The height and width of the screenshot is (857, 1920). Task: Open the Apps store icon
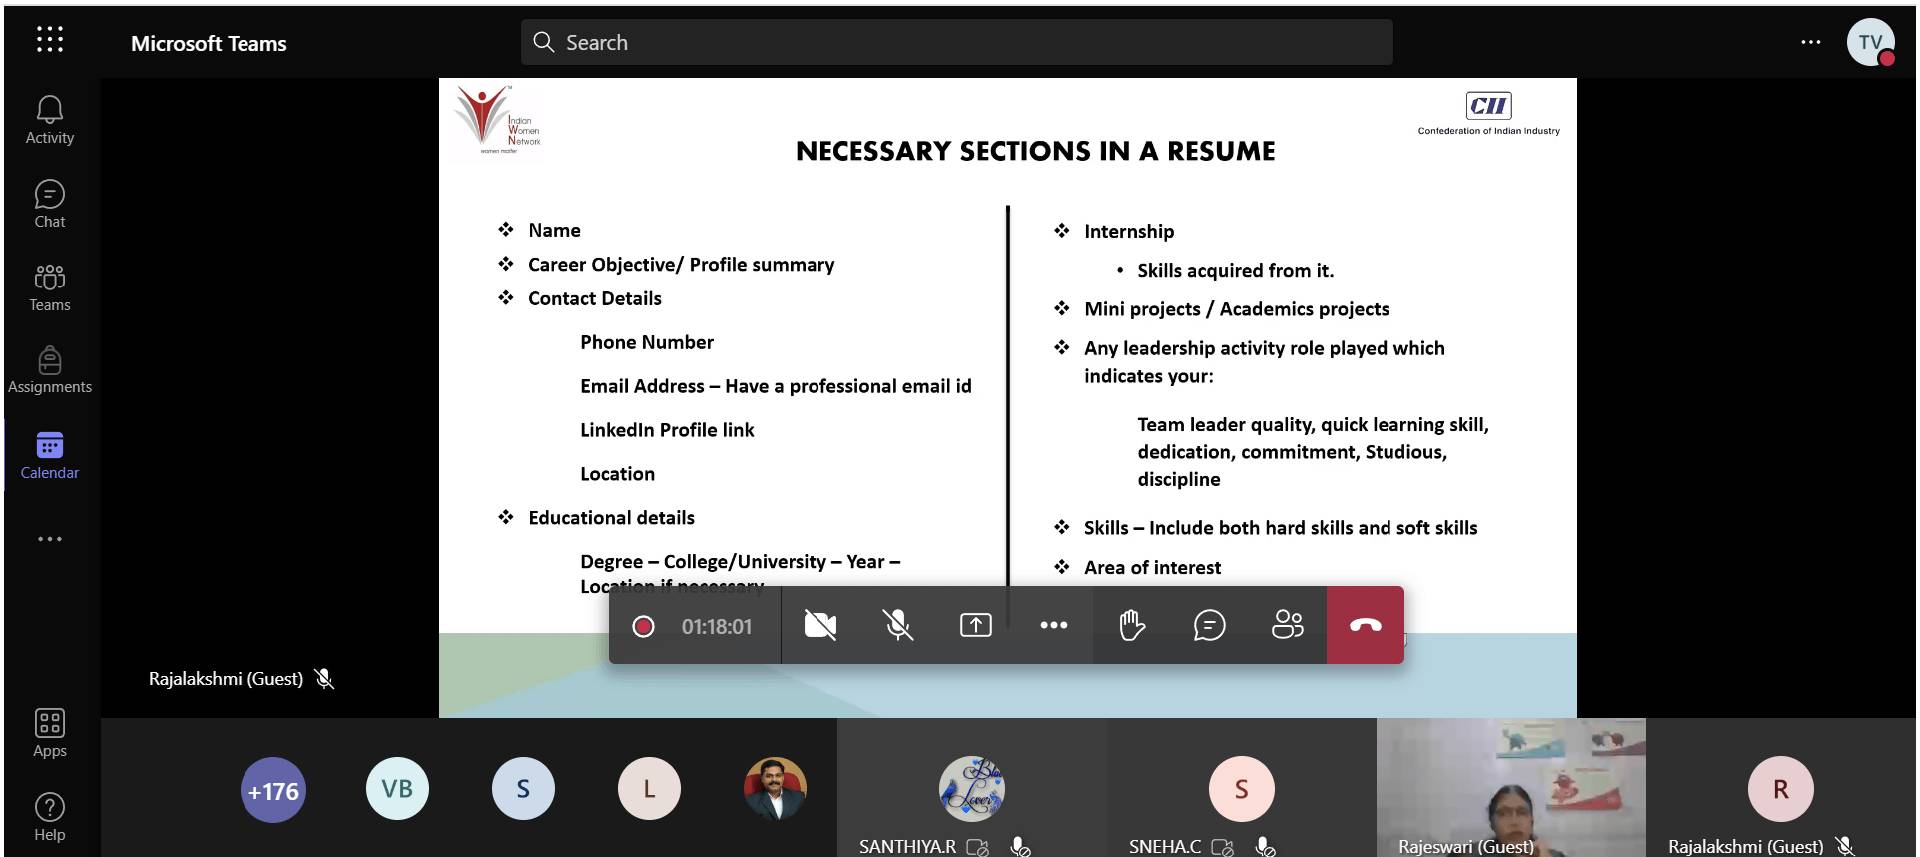(x=49, y=733)
